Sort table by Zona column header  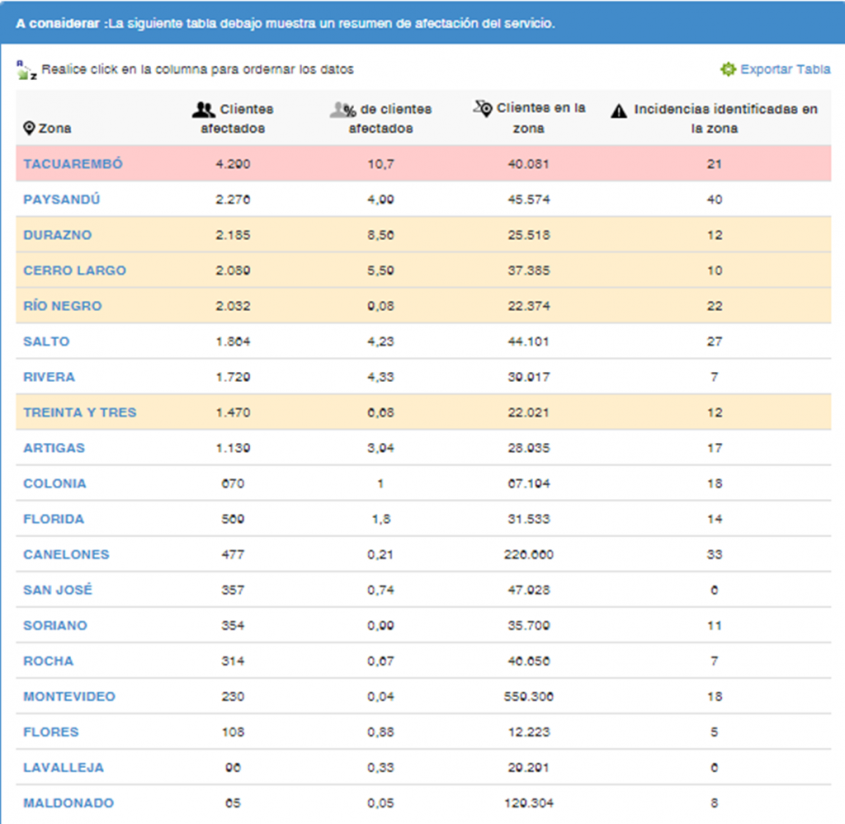[54, 129]
